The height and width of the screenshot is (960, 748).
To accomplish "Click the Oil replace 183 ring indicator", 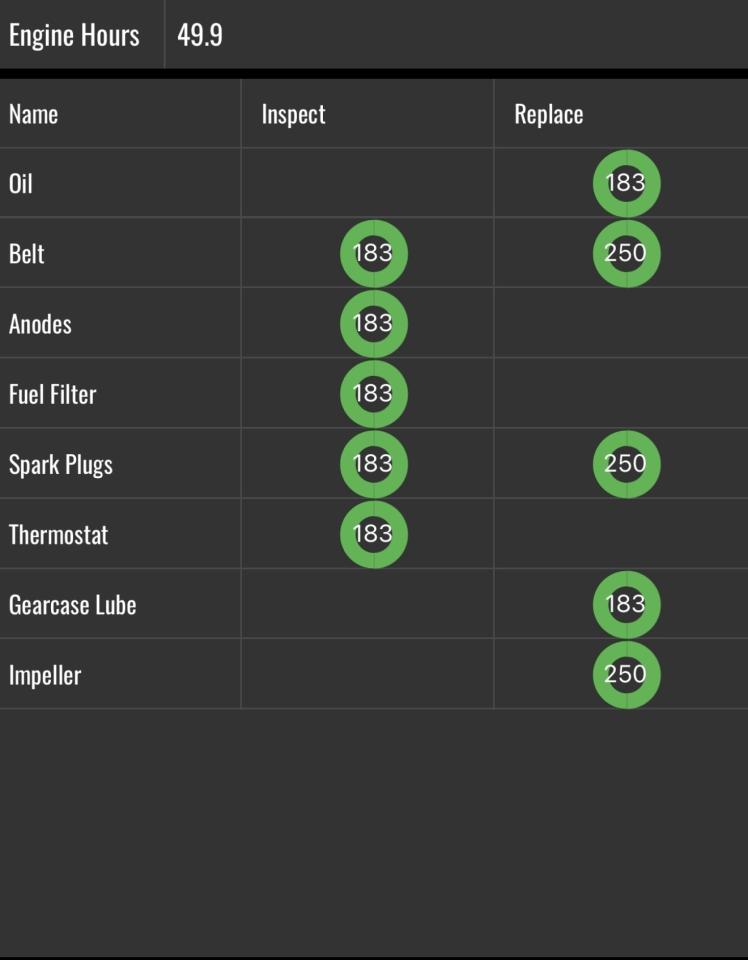I will click(626, 183).
